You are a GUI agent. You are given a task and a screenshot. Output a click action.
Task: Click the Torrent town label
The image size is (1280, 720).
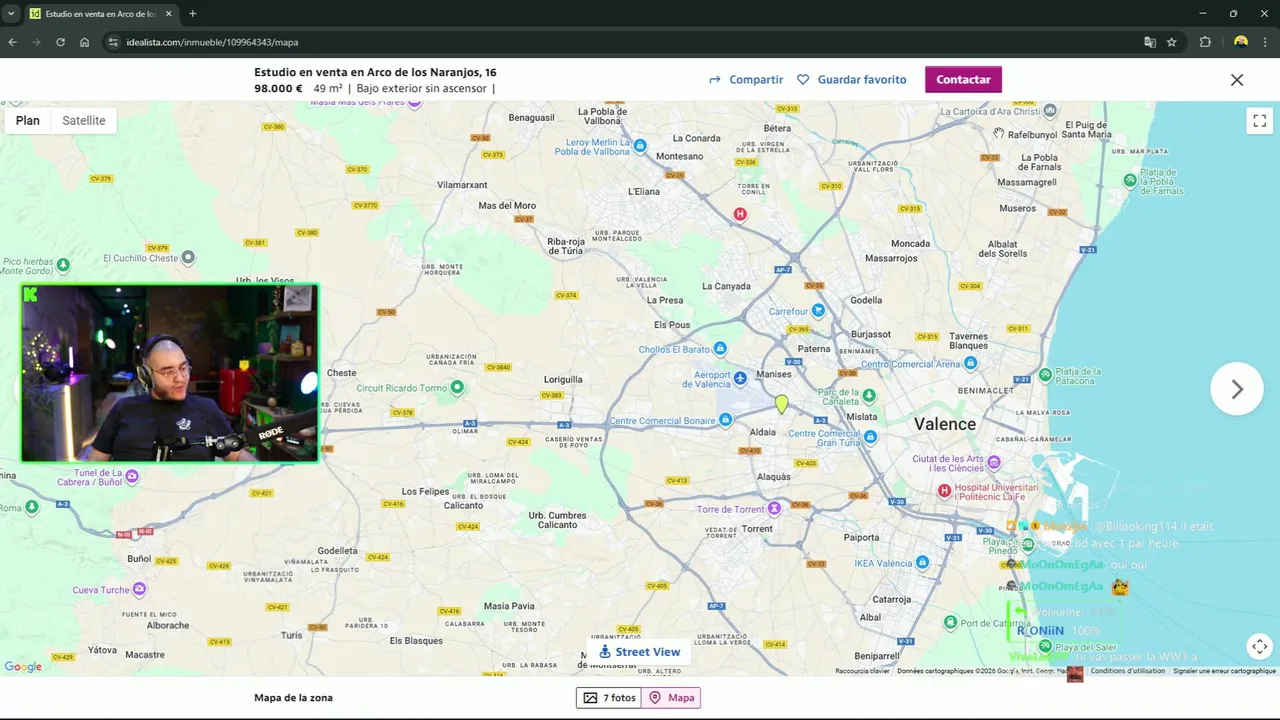[757, 528]
